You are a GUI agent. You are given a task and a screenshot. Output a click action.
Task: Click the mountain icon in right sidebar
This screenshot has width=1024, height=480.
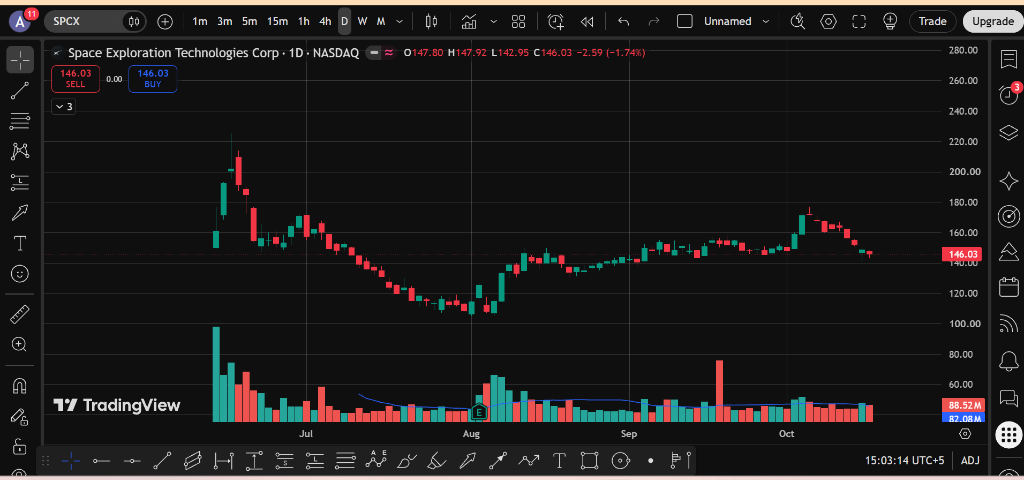click(x=1009, y=251)
